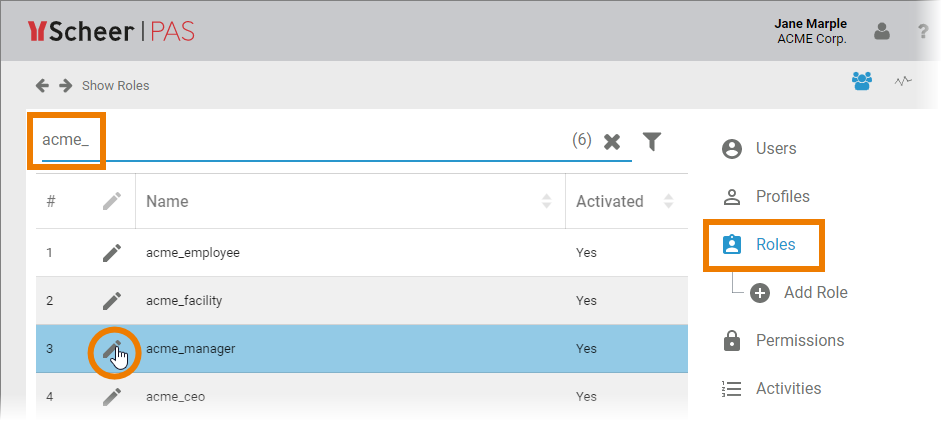The width and height of the screenshot is (942, 421).
Task: Open Users in sidebar menu
Action: [775, 149]
